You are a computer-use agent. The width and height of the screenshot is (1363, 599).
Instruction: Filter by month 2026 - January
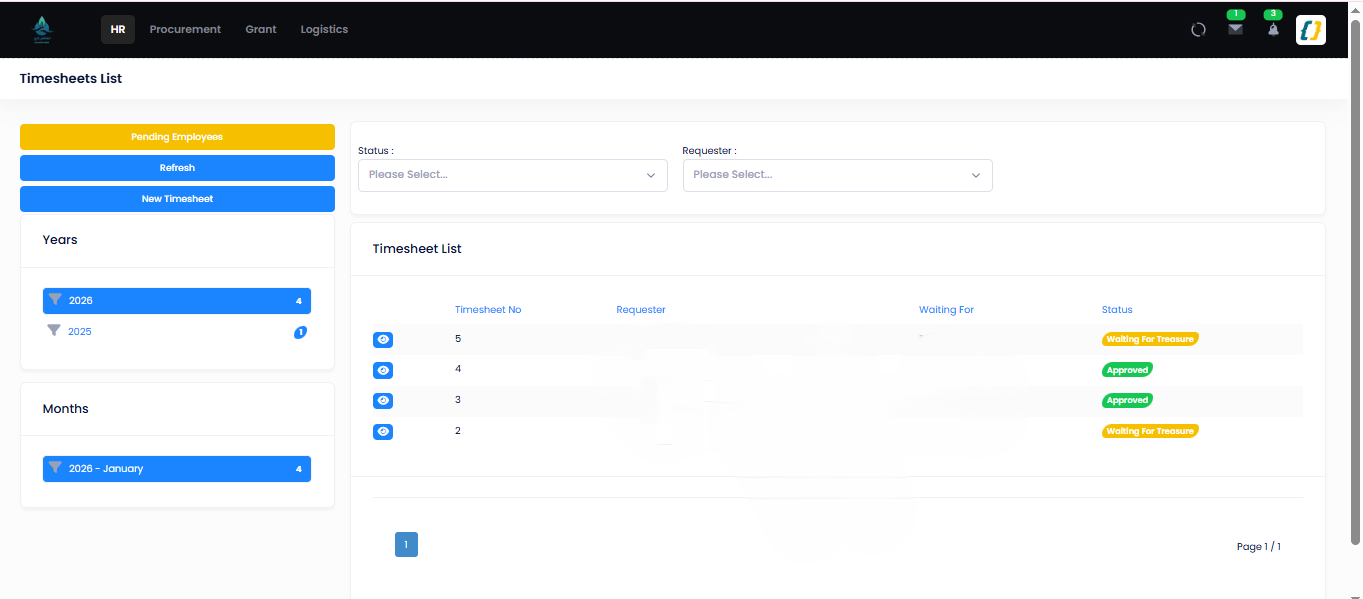177,469
